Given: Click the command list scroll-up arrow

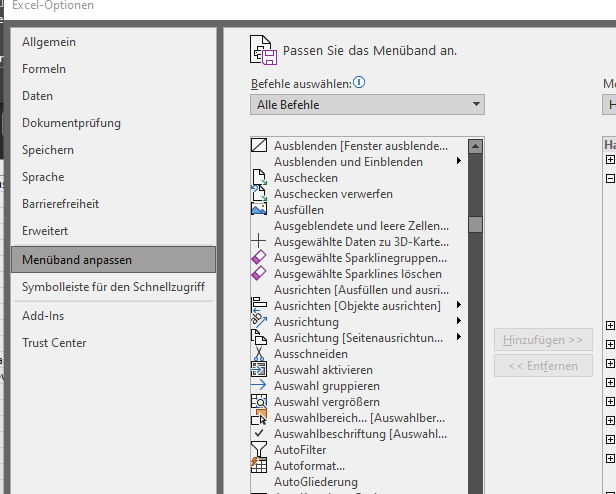Looking at the screenshot, I should tap(475, 147).
